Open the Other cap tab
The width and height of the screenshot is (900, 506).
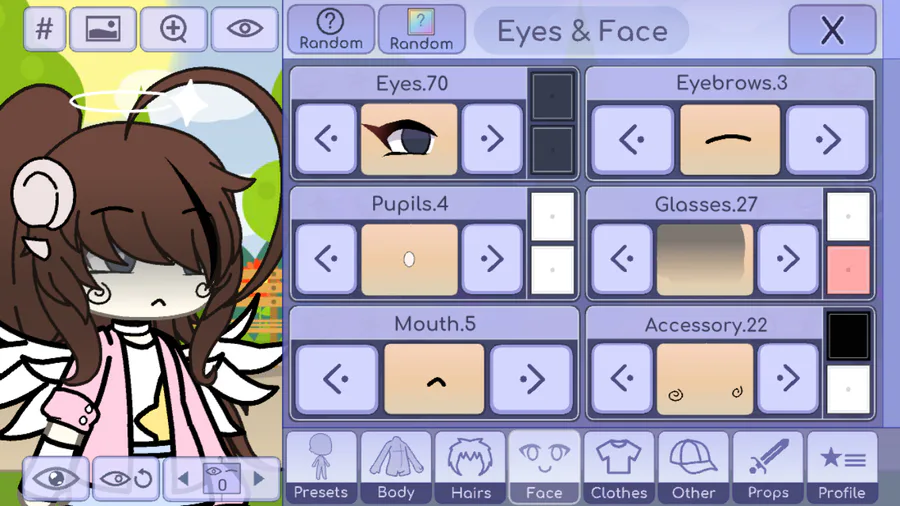(693, 468)
